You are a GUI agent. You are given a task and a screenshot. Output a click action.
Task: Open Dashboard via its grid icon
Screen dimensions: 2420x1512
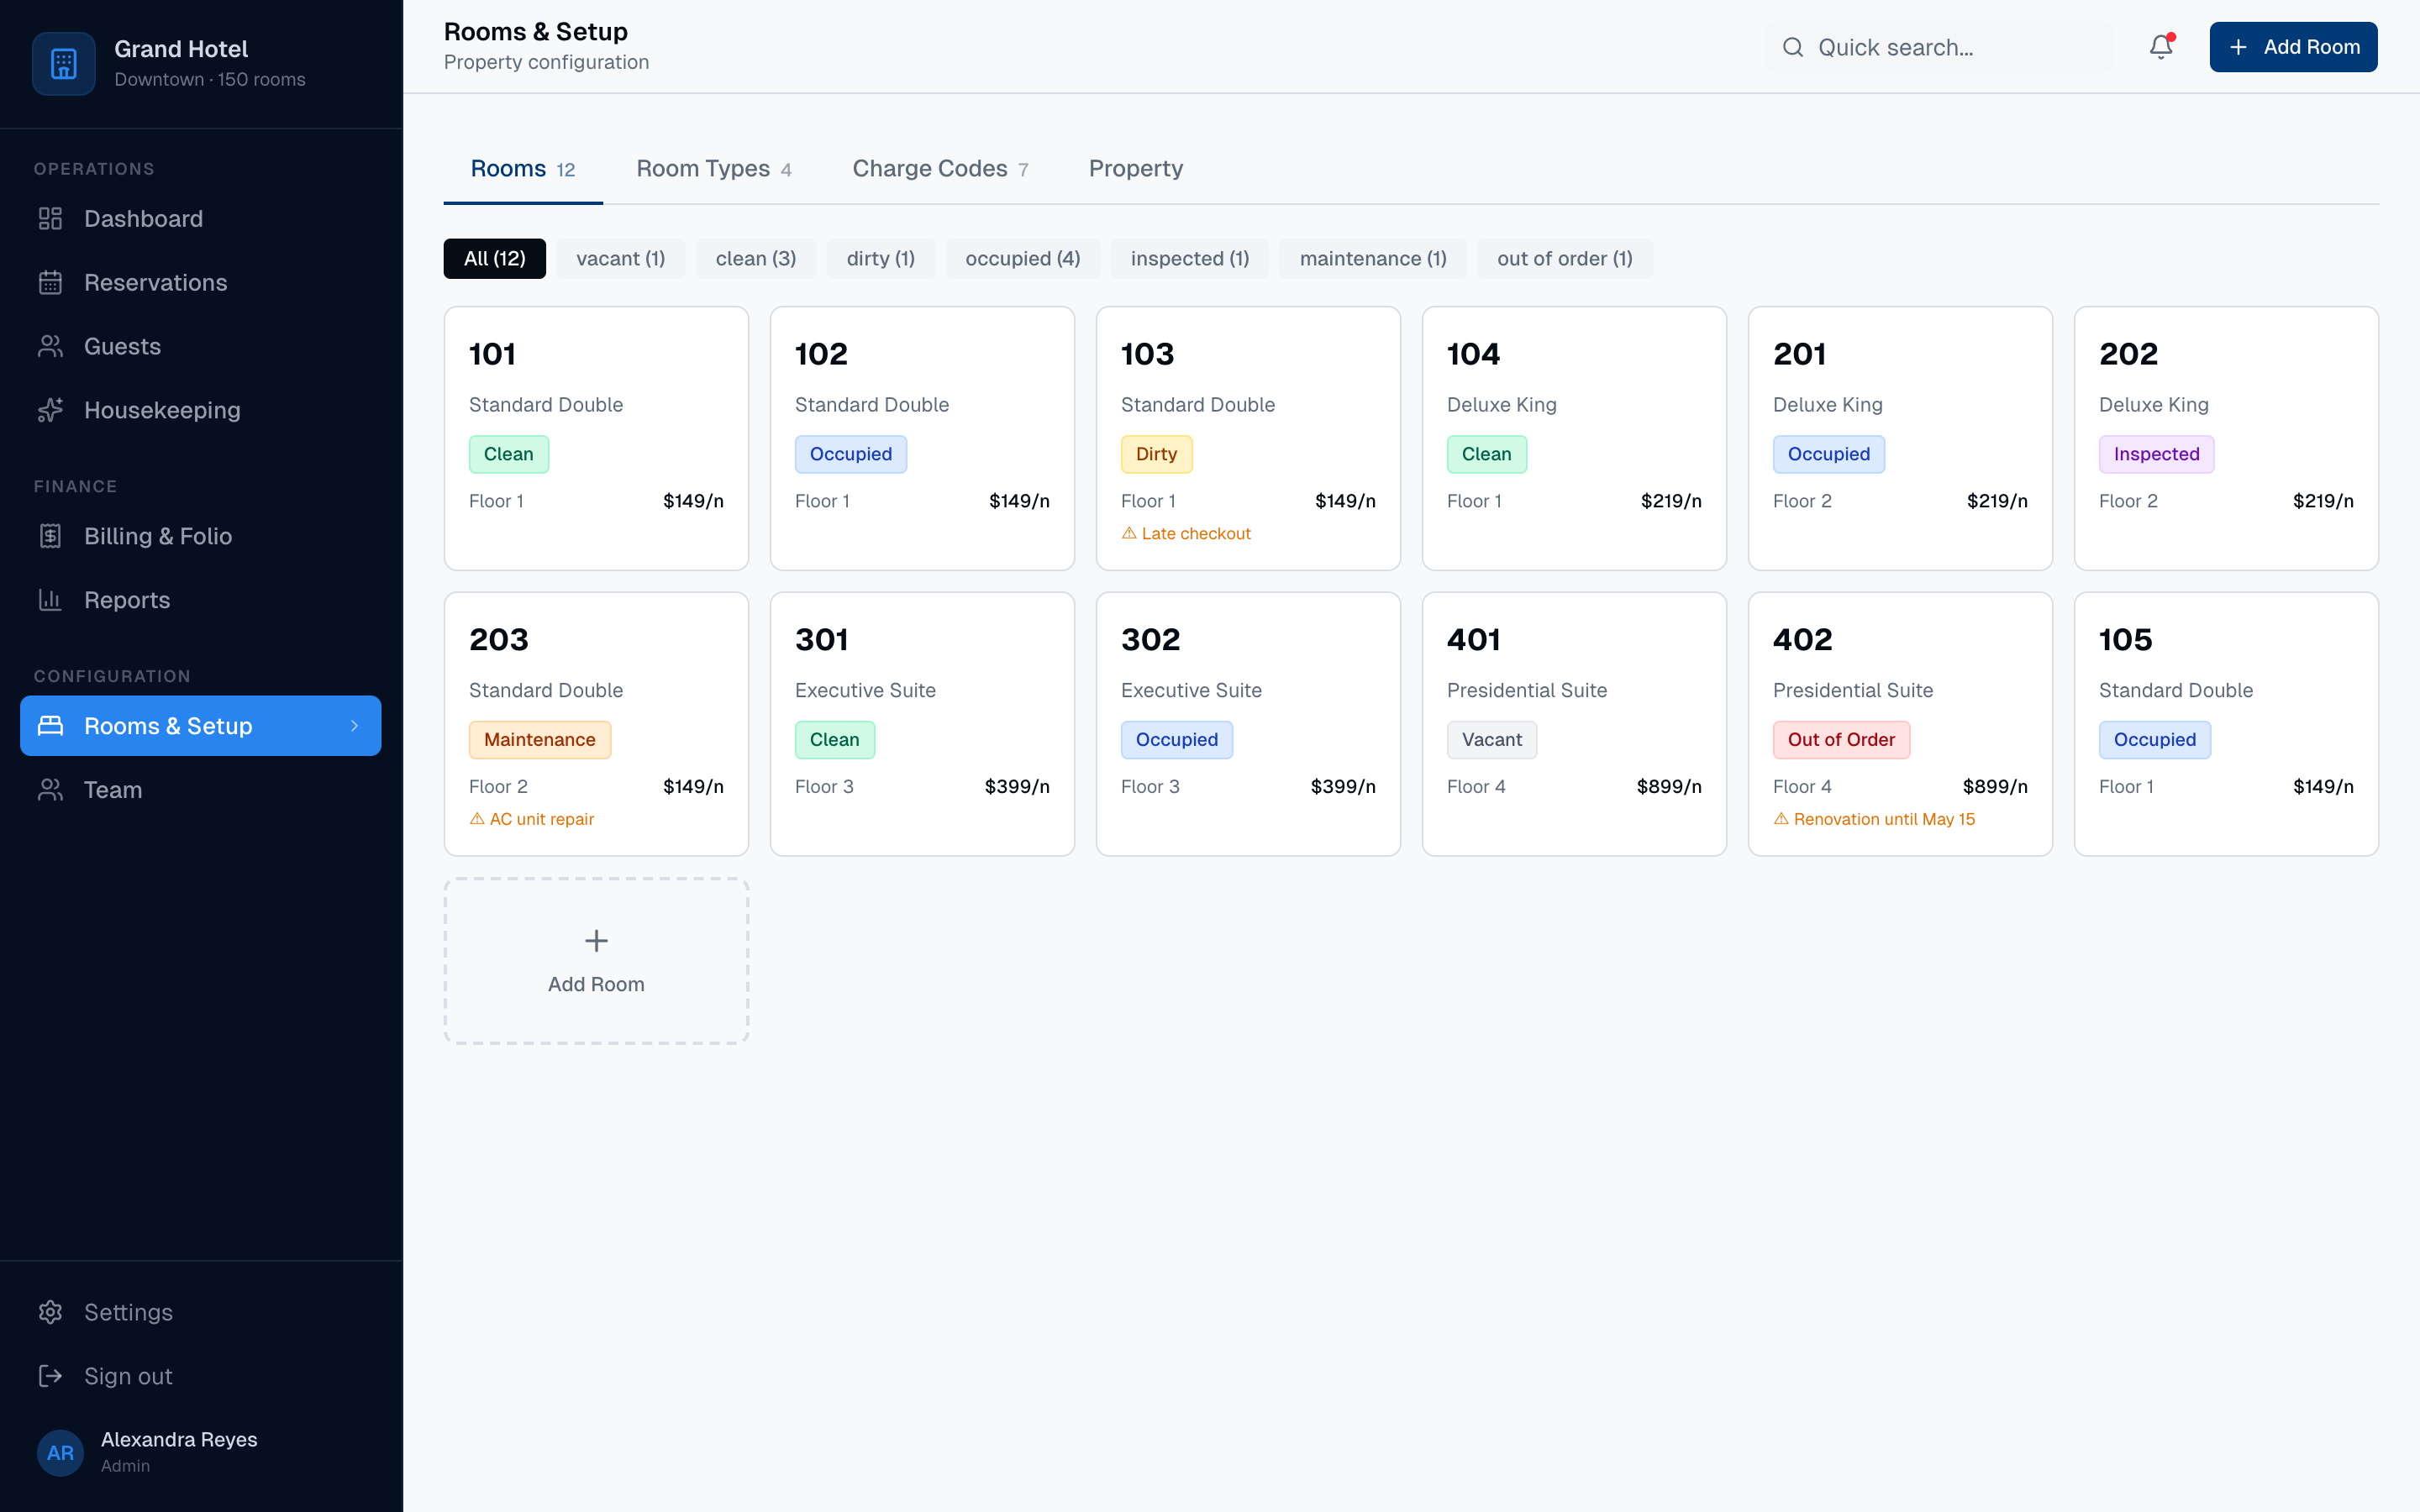pyautogui.click(x=50, y=218)
